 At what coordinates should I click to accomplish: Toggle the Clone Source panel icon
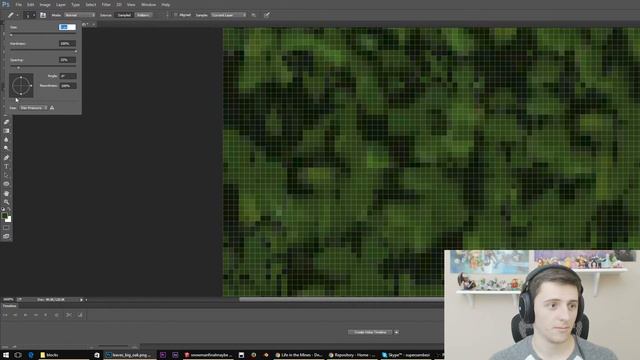pyautogui.click(x=43, y=15)
